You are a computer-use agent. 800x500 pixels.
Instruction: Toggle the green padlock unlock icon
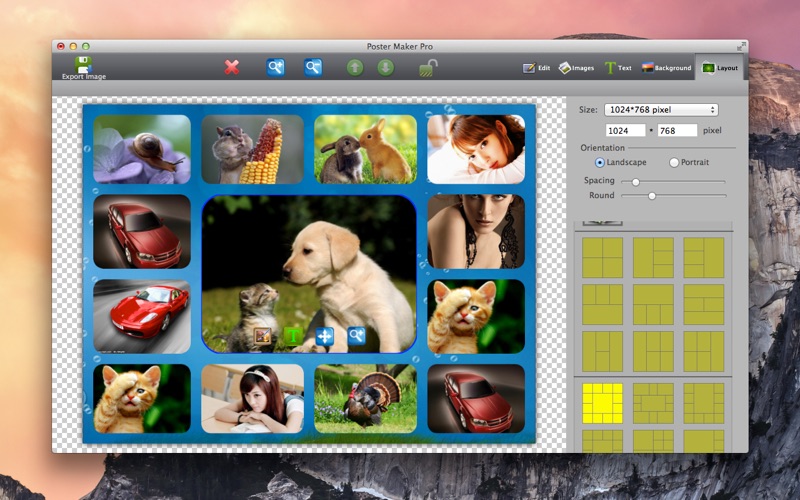click(x=427, y=67)
